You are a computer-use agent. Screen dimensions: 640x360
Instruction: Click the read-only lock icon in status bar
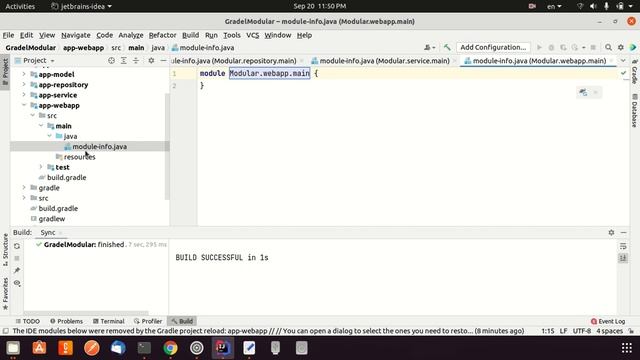click(x=631, y=331)
